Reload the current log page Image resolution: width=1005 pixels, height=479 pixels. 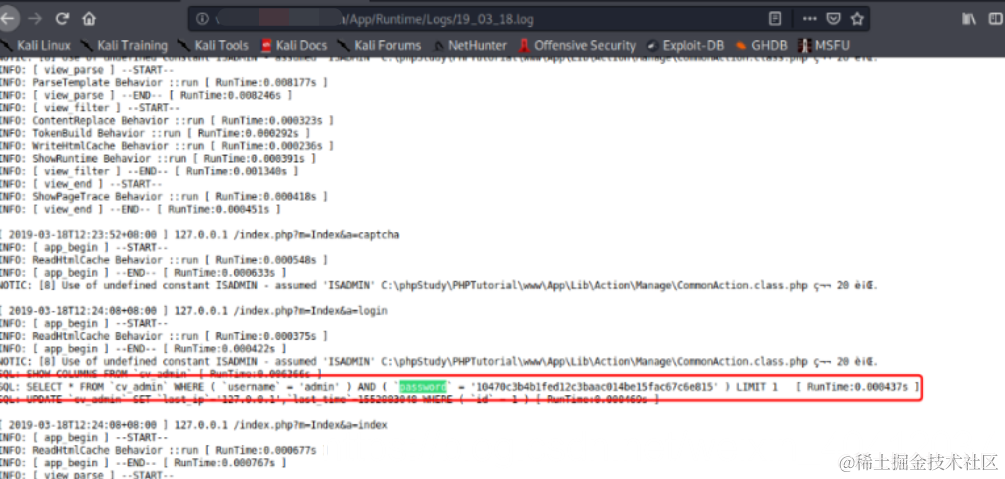[62, 19]
